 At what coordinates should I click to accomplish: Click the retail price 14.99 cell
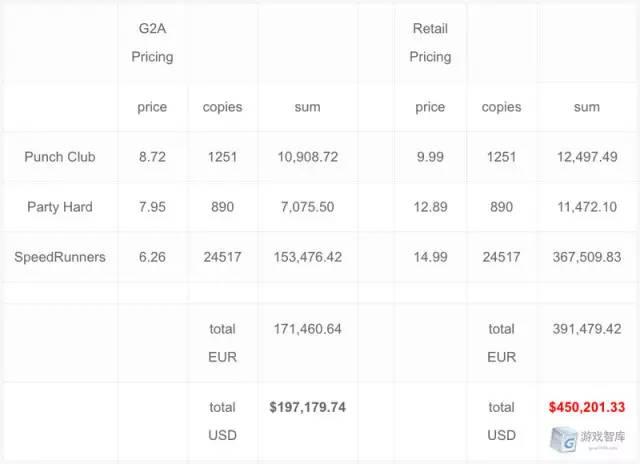pyautogui.click(x=430, y=257)
